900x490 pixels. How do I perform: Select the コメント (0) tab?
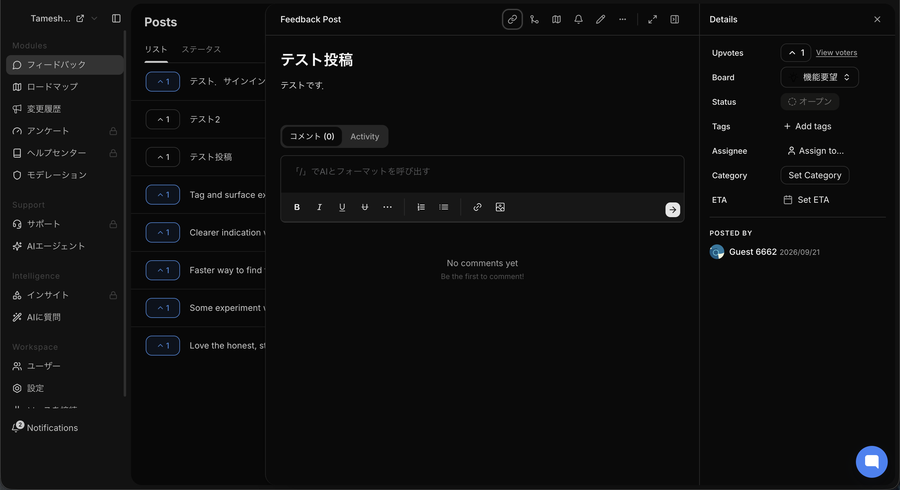pyautogui.click(x=312, y=137)
